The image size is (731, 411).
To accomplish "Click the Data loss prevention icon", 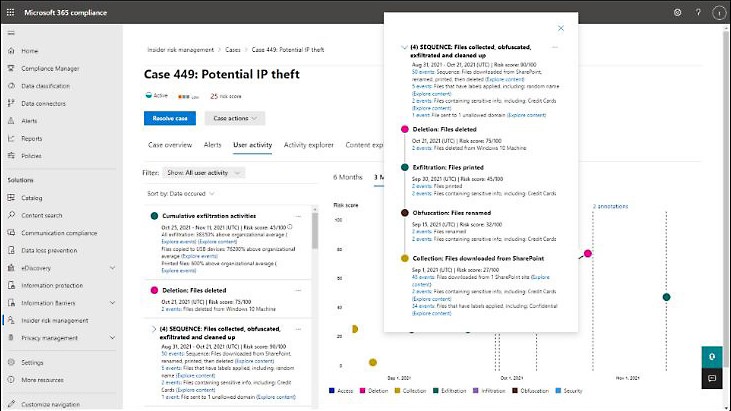I will tap(11, 250).
